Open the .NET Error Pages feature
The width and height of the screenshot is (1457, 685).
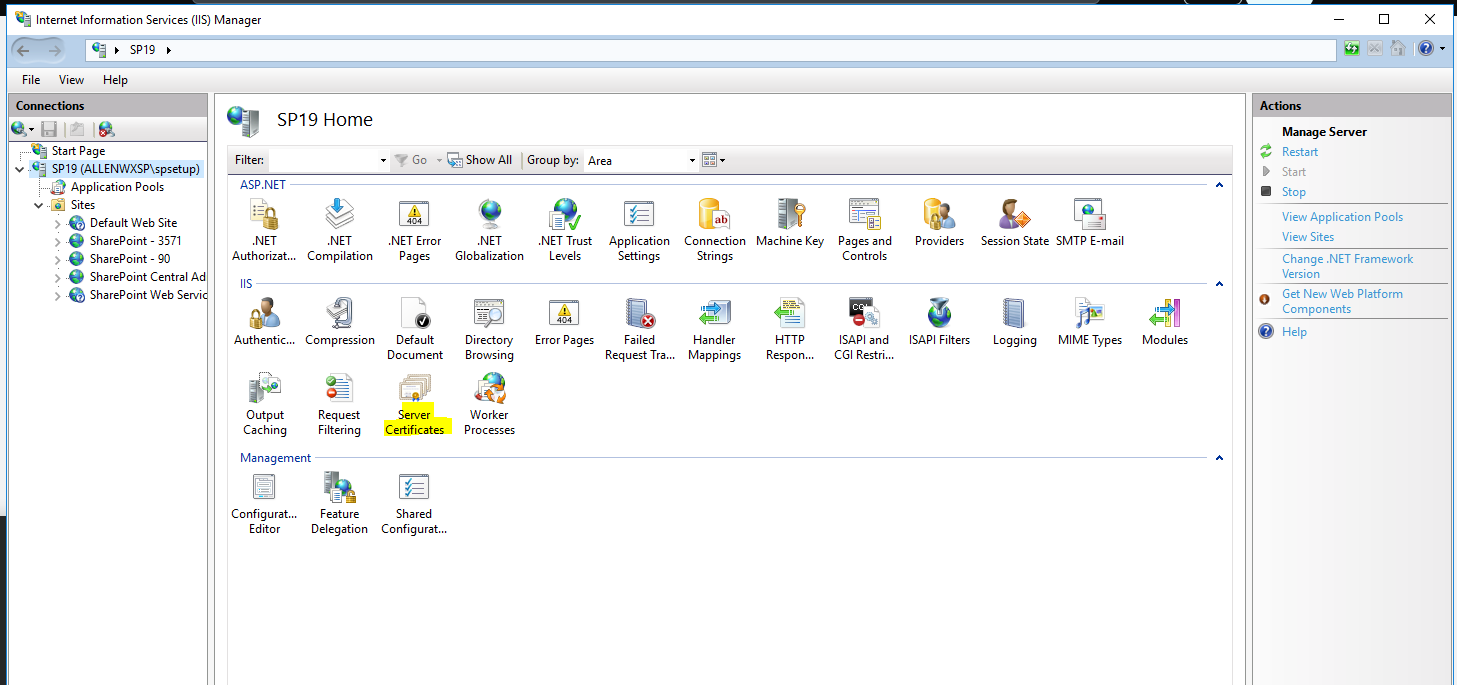414,230
